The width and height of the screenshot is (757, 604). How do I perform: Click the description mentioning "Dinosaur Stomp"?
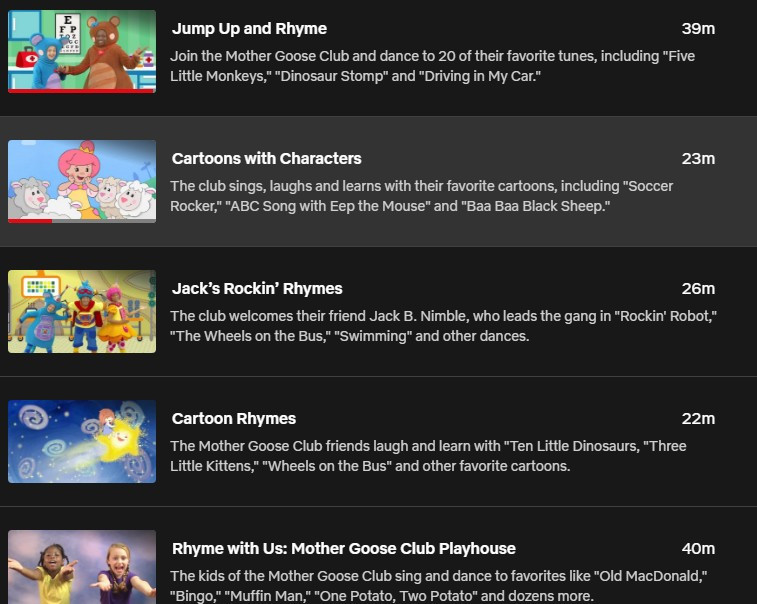coord(433,66)
